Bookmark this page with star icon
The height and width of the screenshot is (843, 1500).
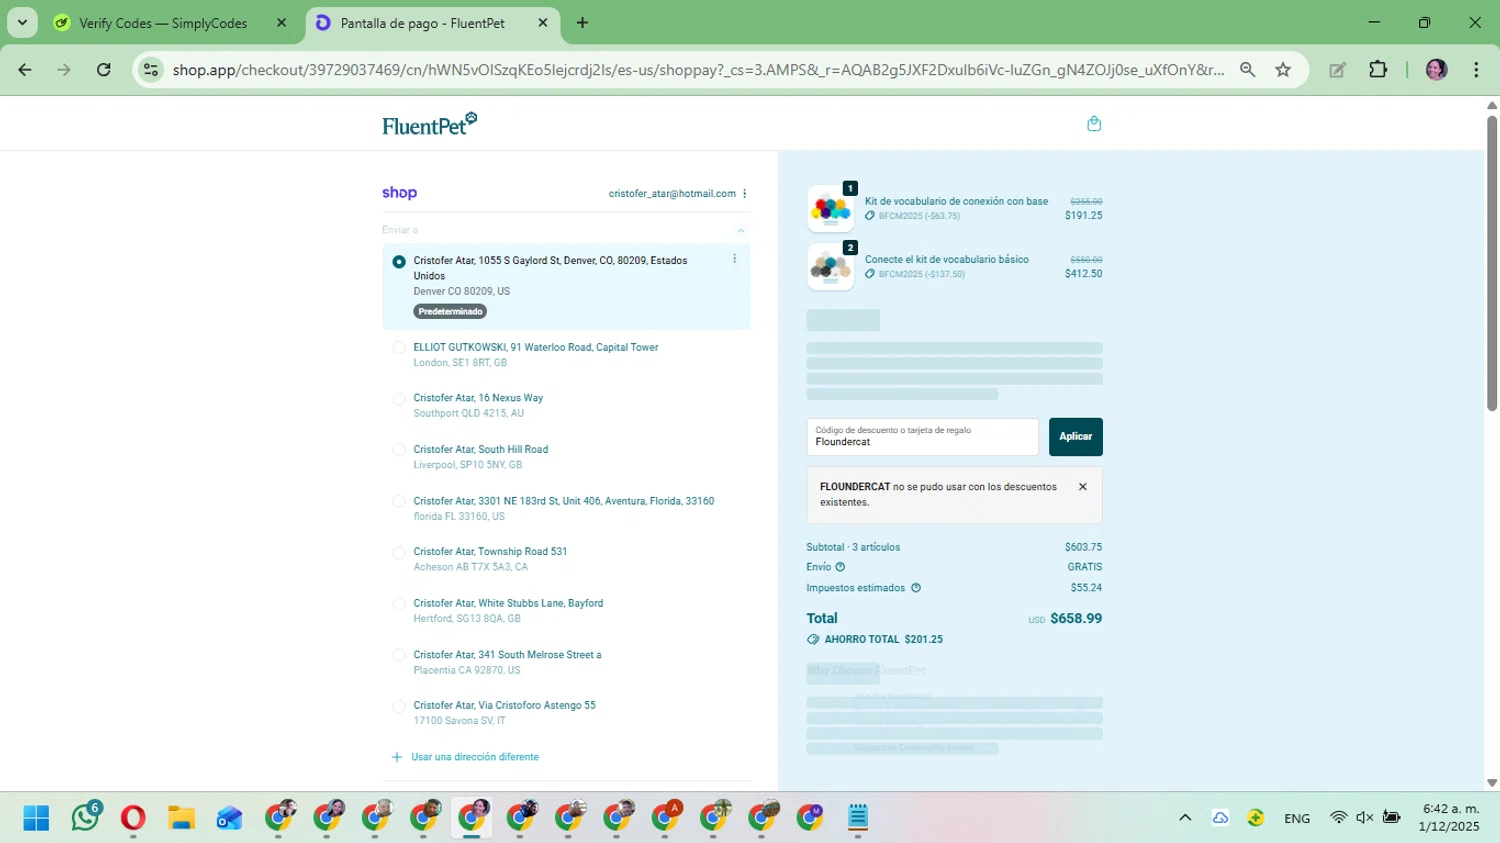pyautogui.click(x=1283, y=70)
